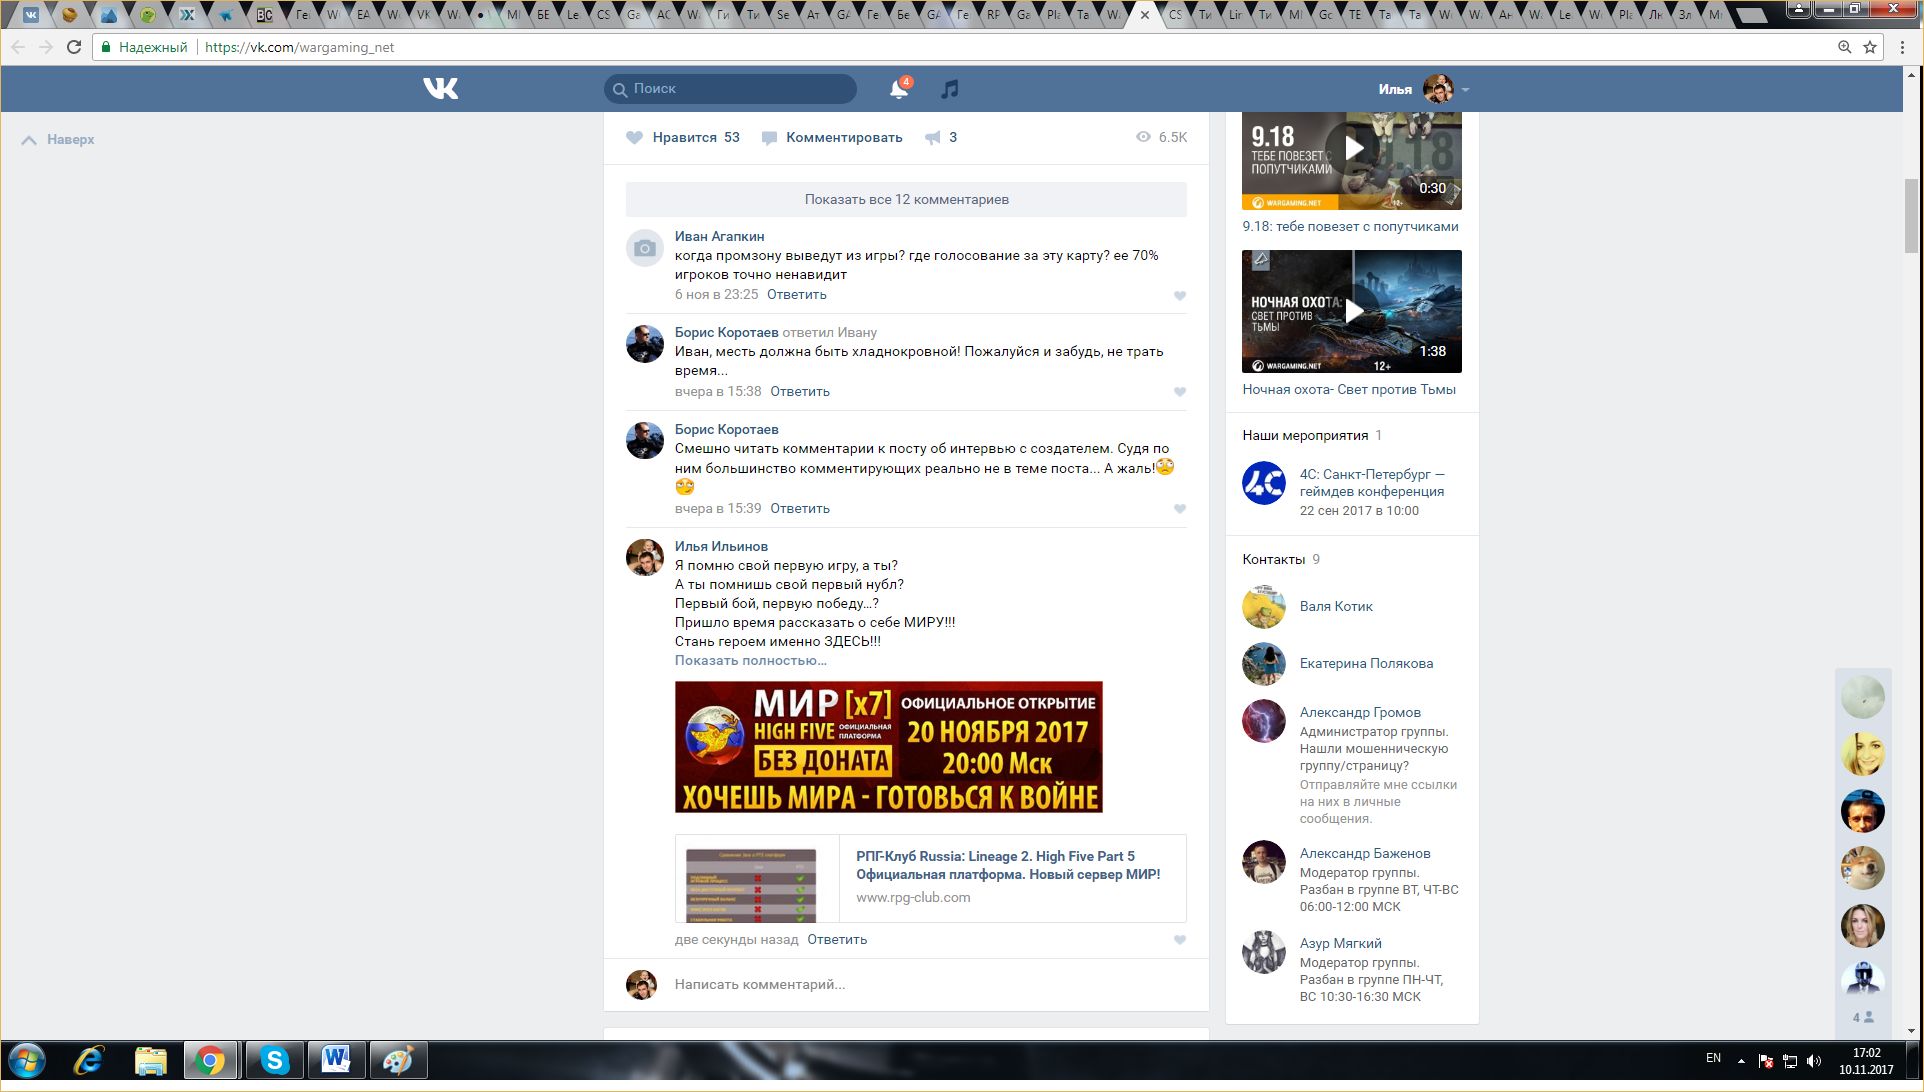Open contact Екатерина Полякова
This screenshot has width=1924, height=1092.
point(1366,664)
